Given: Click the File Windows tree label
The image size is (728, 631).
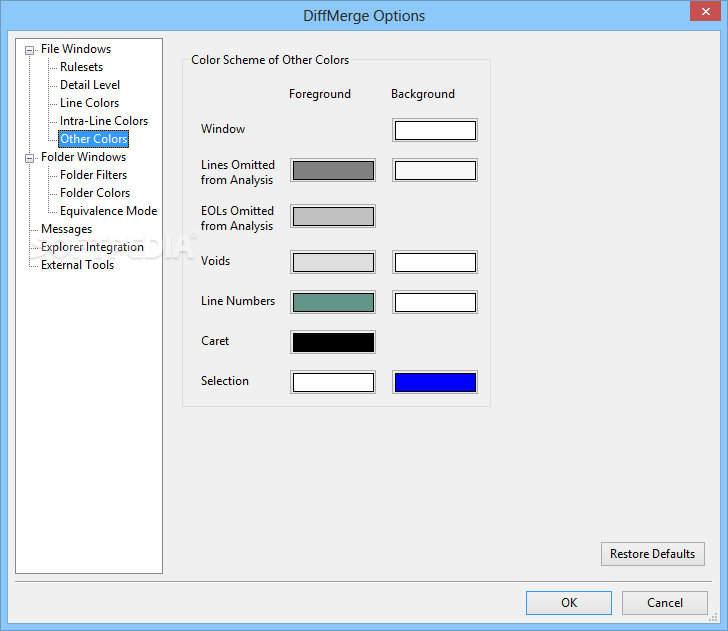Looking at the screenshot, I should (x=76, y=49).
